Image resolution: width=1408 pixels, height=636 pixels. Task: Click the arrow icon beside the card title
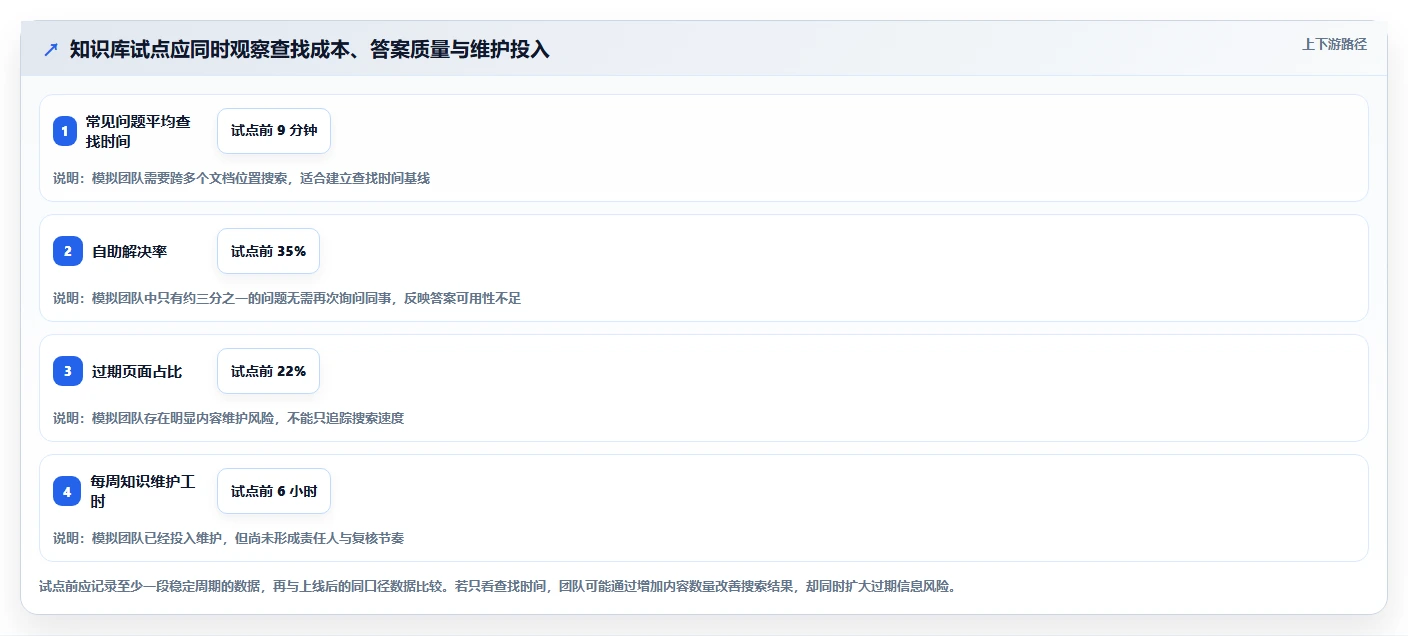coord(51,49)
